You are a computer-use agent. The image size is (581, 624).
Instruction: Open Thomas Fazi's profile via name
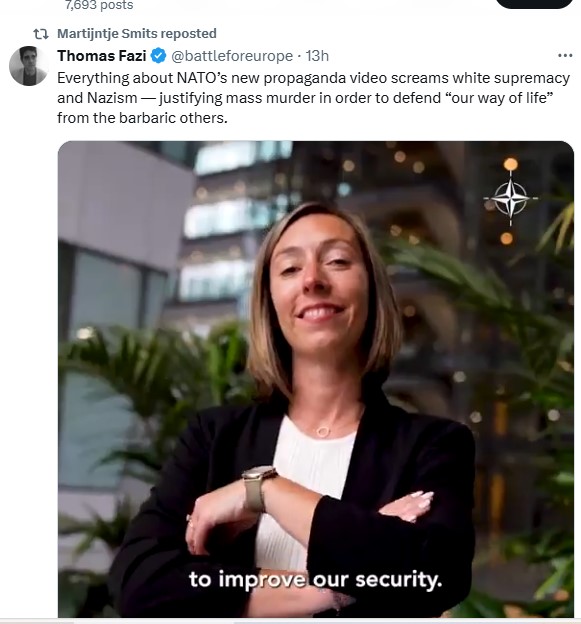[x=102, y=56]
